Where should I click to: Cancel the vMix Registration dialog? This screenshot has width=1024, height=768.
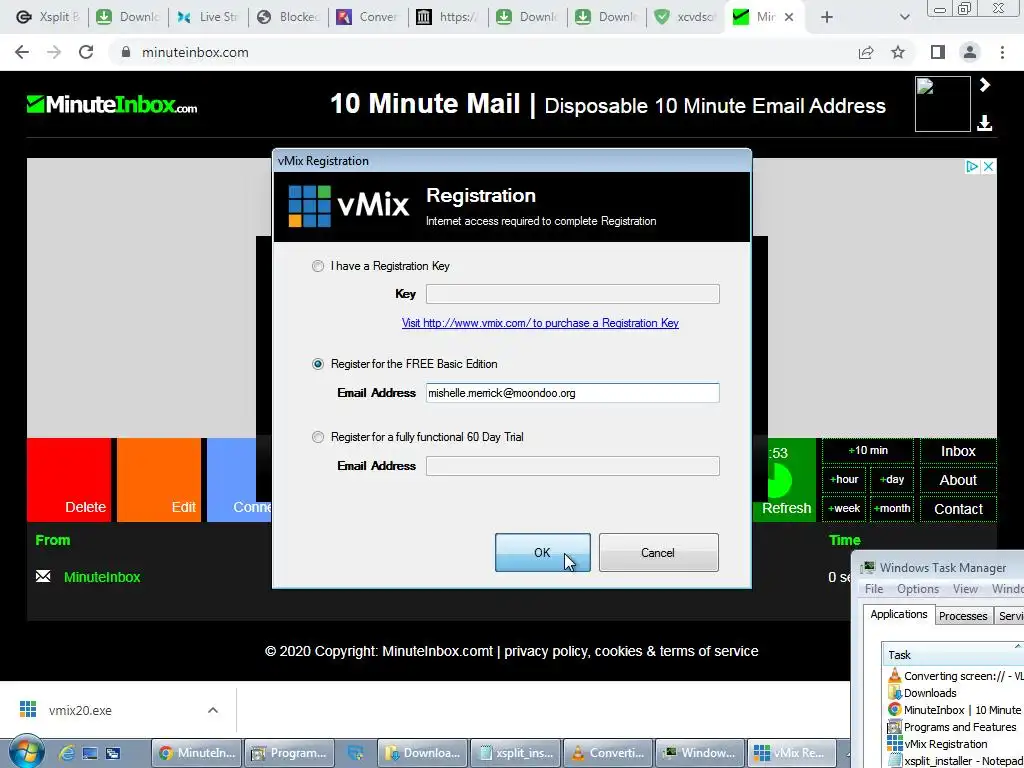(658, 552)
